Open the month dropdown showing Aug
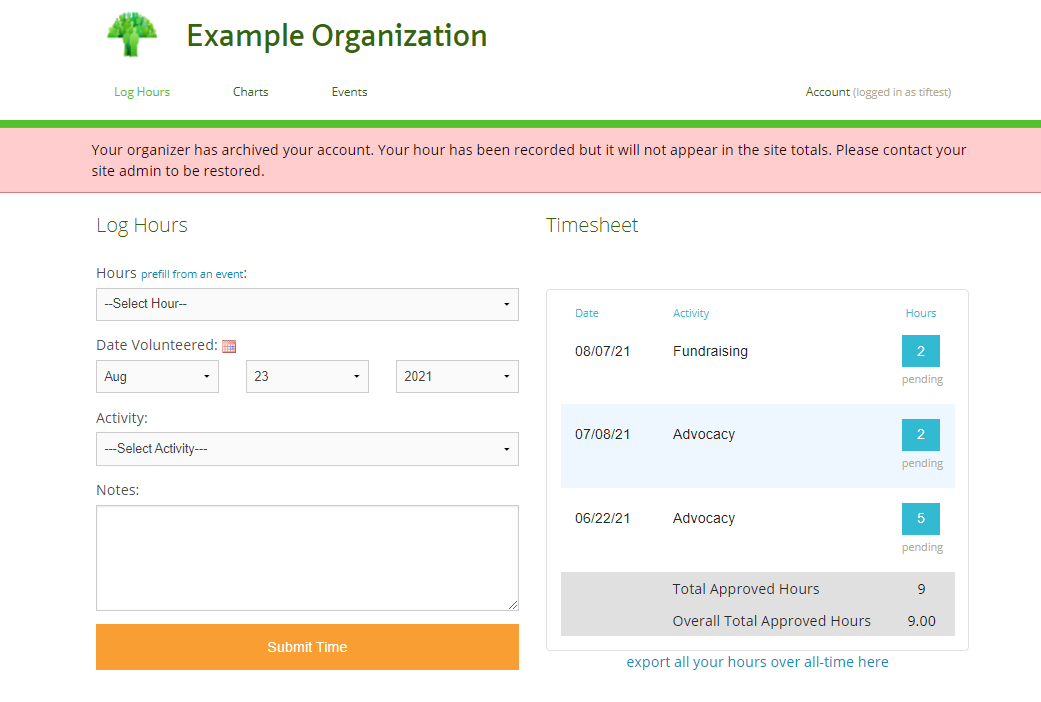The width and height of the screenshot is (1041, 702). [157, 377]
